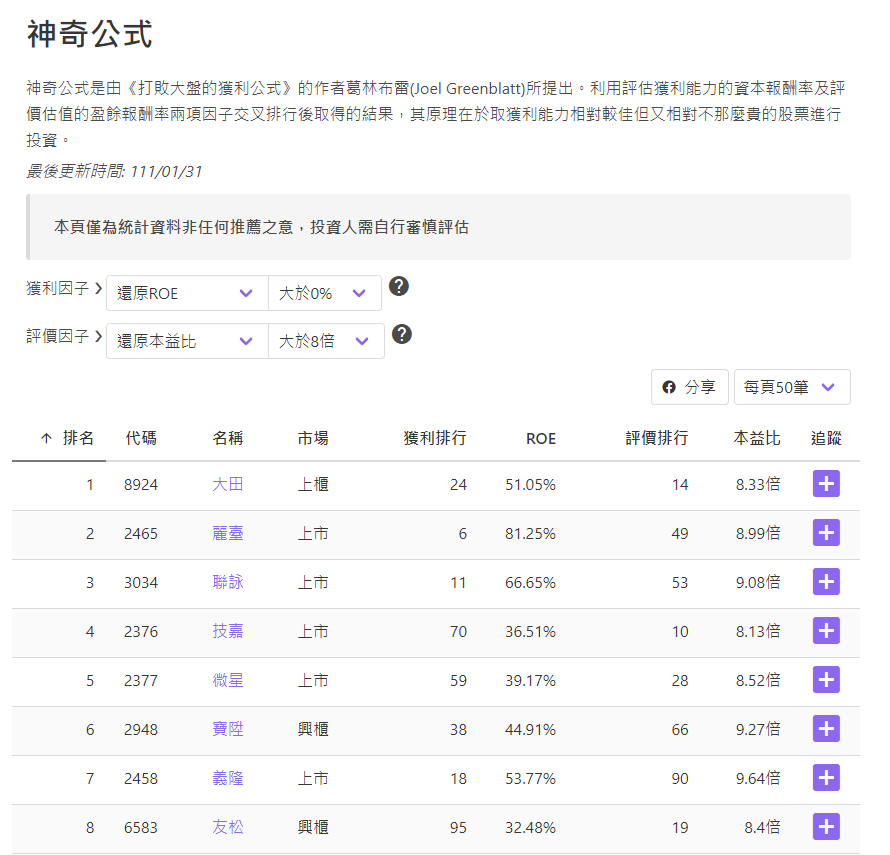Image resolution: width=890 pixels, height=855 pixels.
Task: Click stock code cell 2948
Action: click(x=141, y=730)
